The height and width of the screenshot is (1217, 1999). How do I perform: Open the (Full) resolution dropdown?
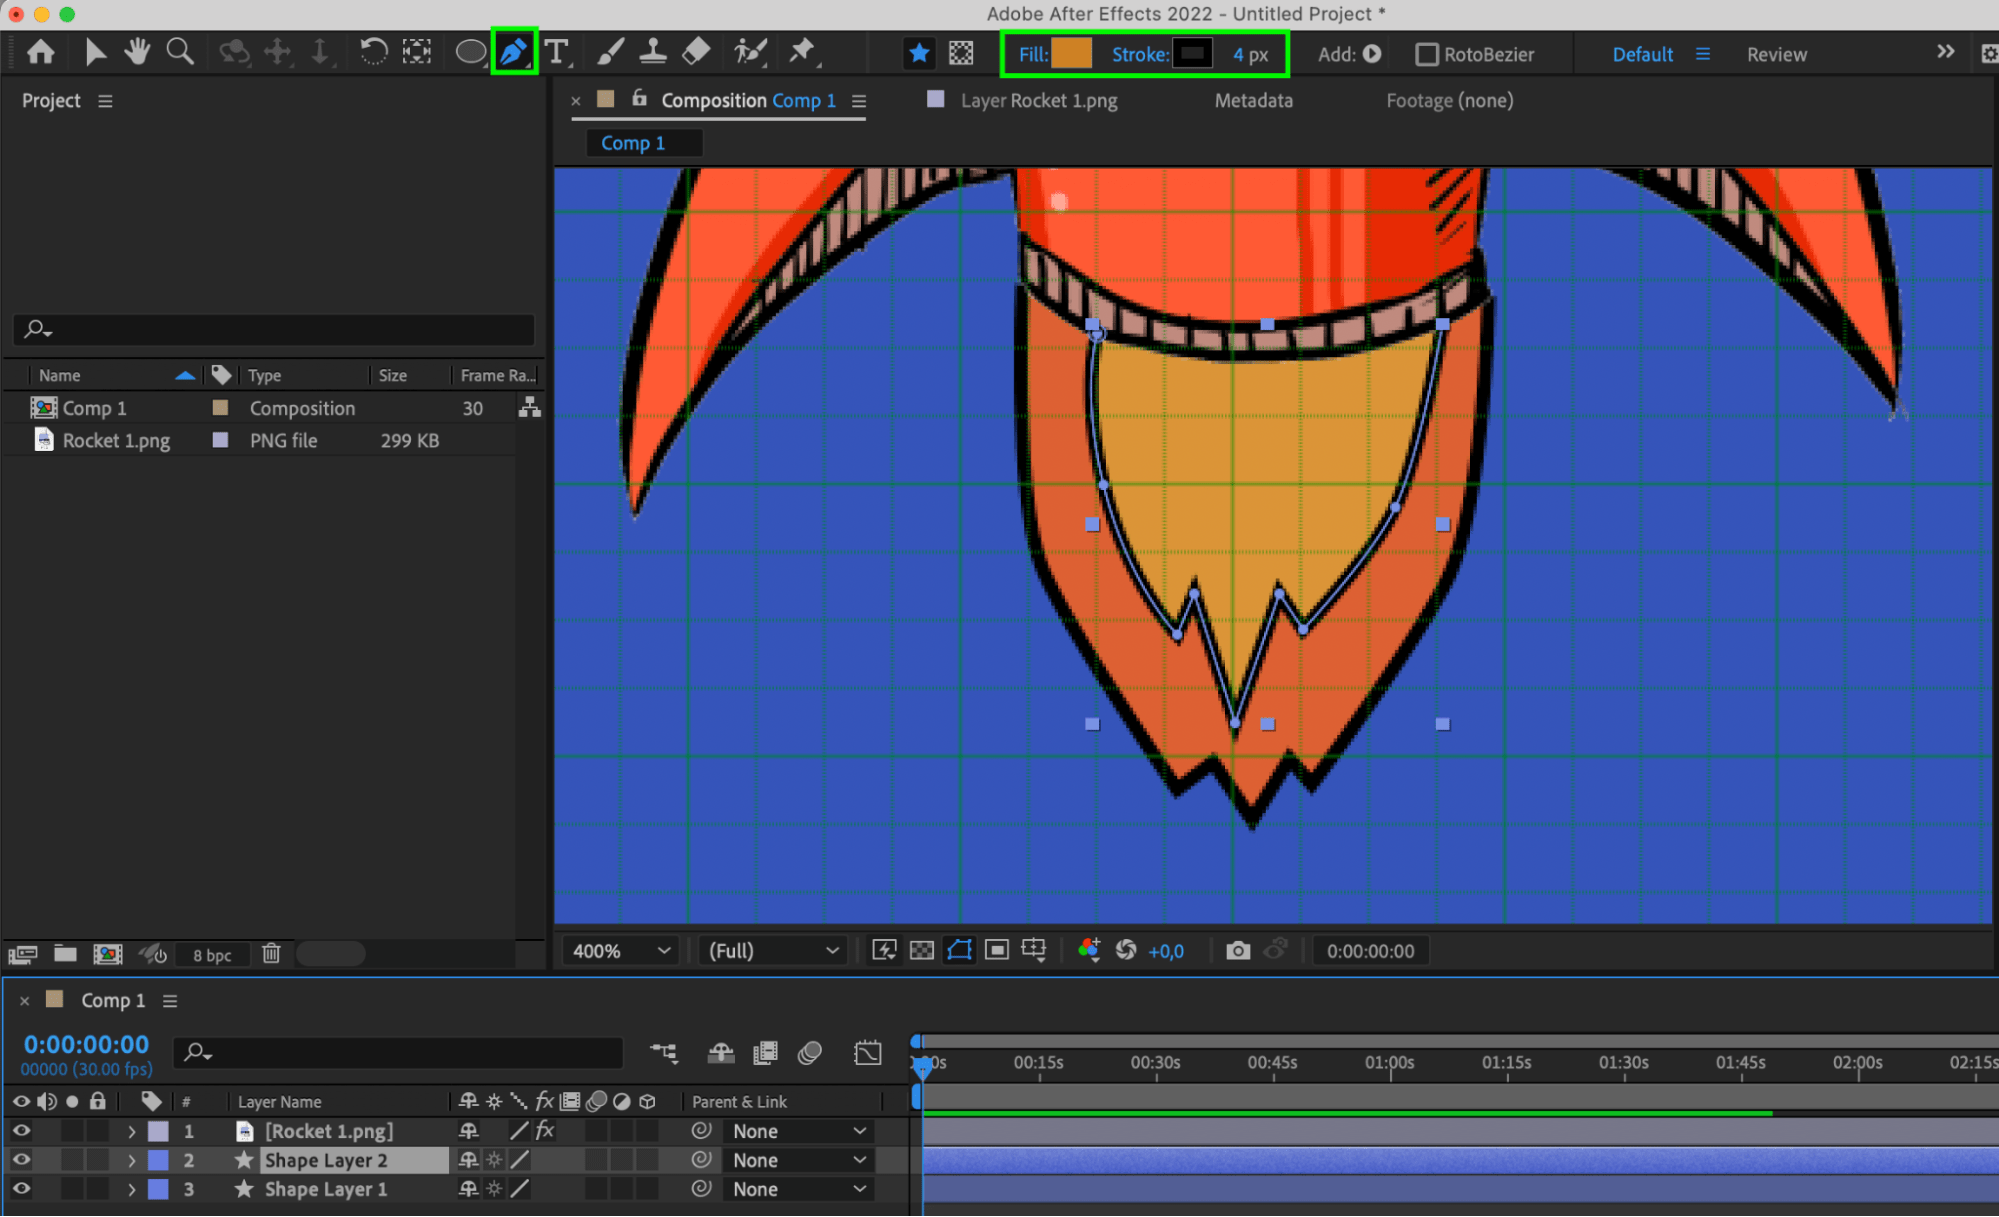(x=772, y=951)
